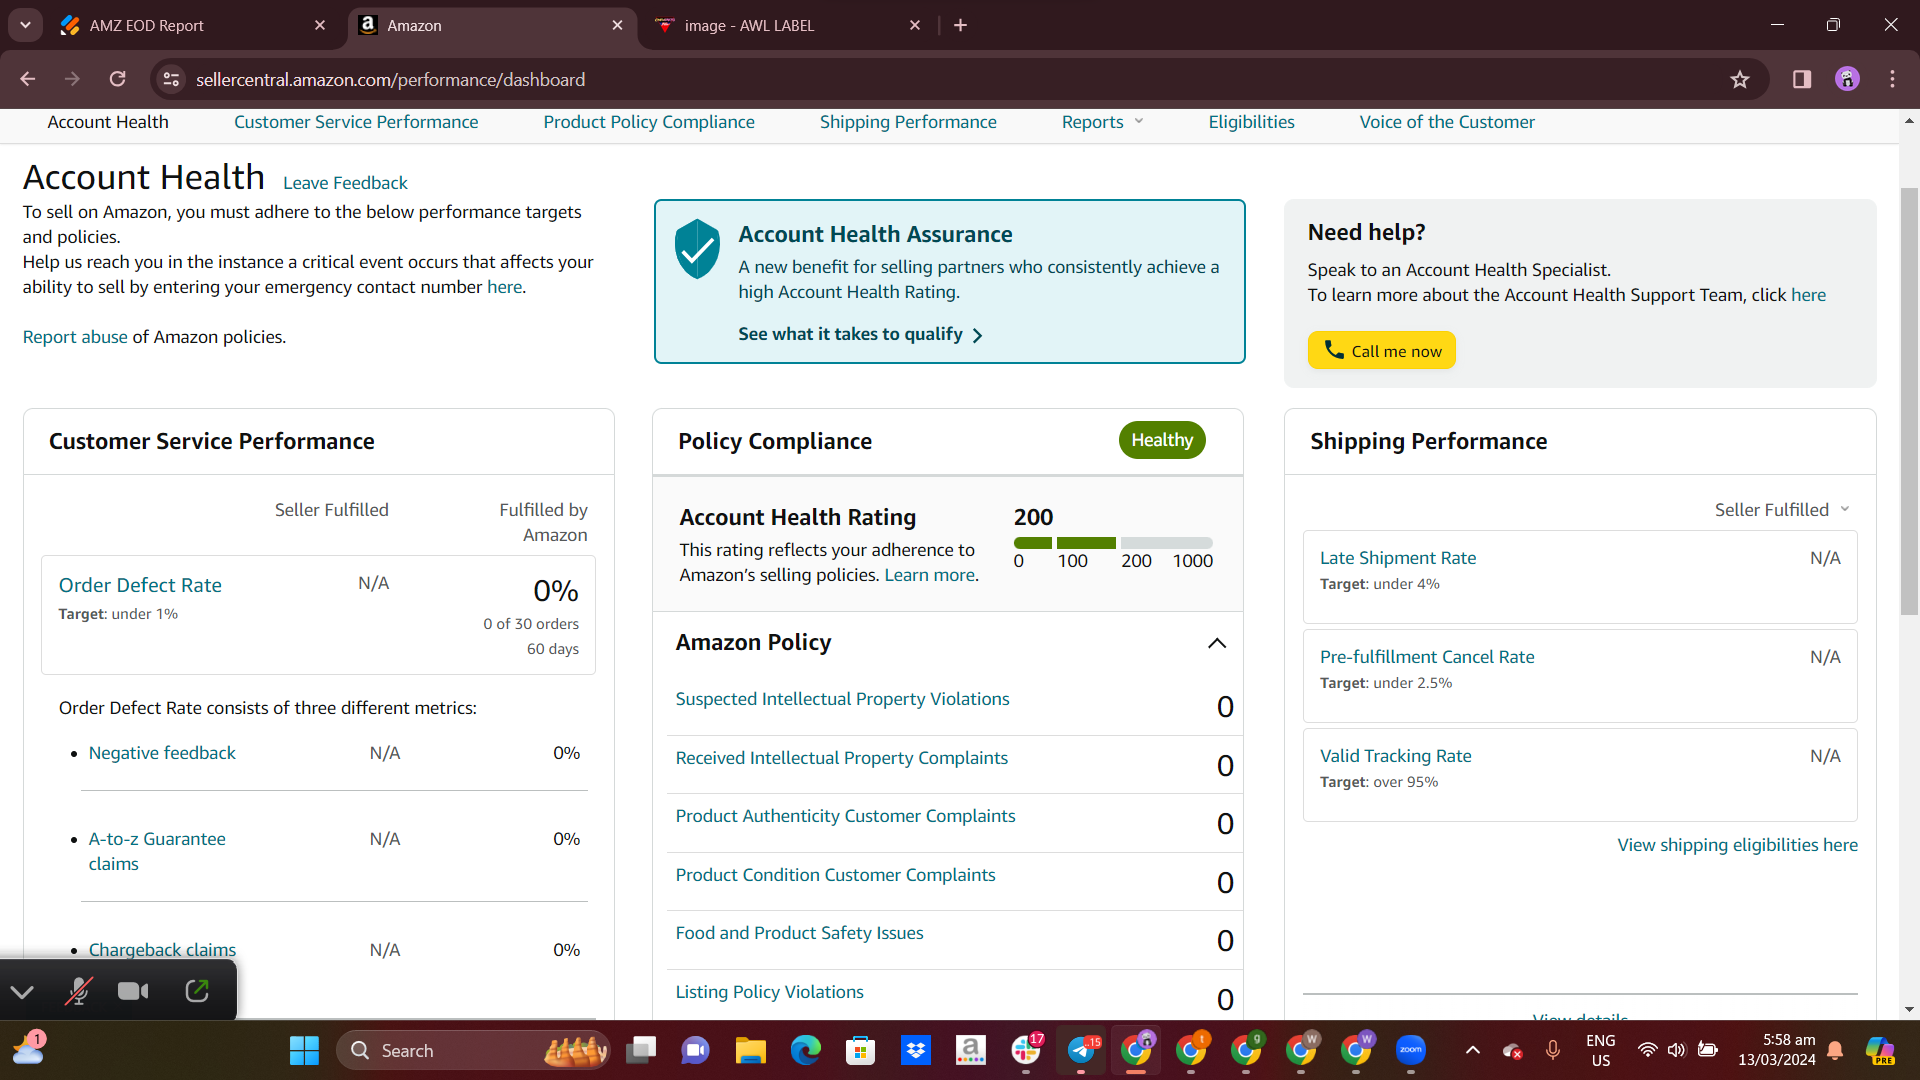Click the Report abuse link
The width and height of the screenshot is (1920, 1080).
[75, 337]
